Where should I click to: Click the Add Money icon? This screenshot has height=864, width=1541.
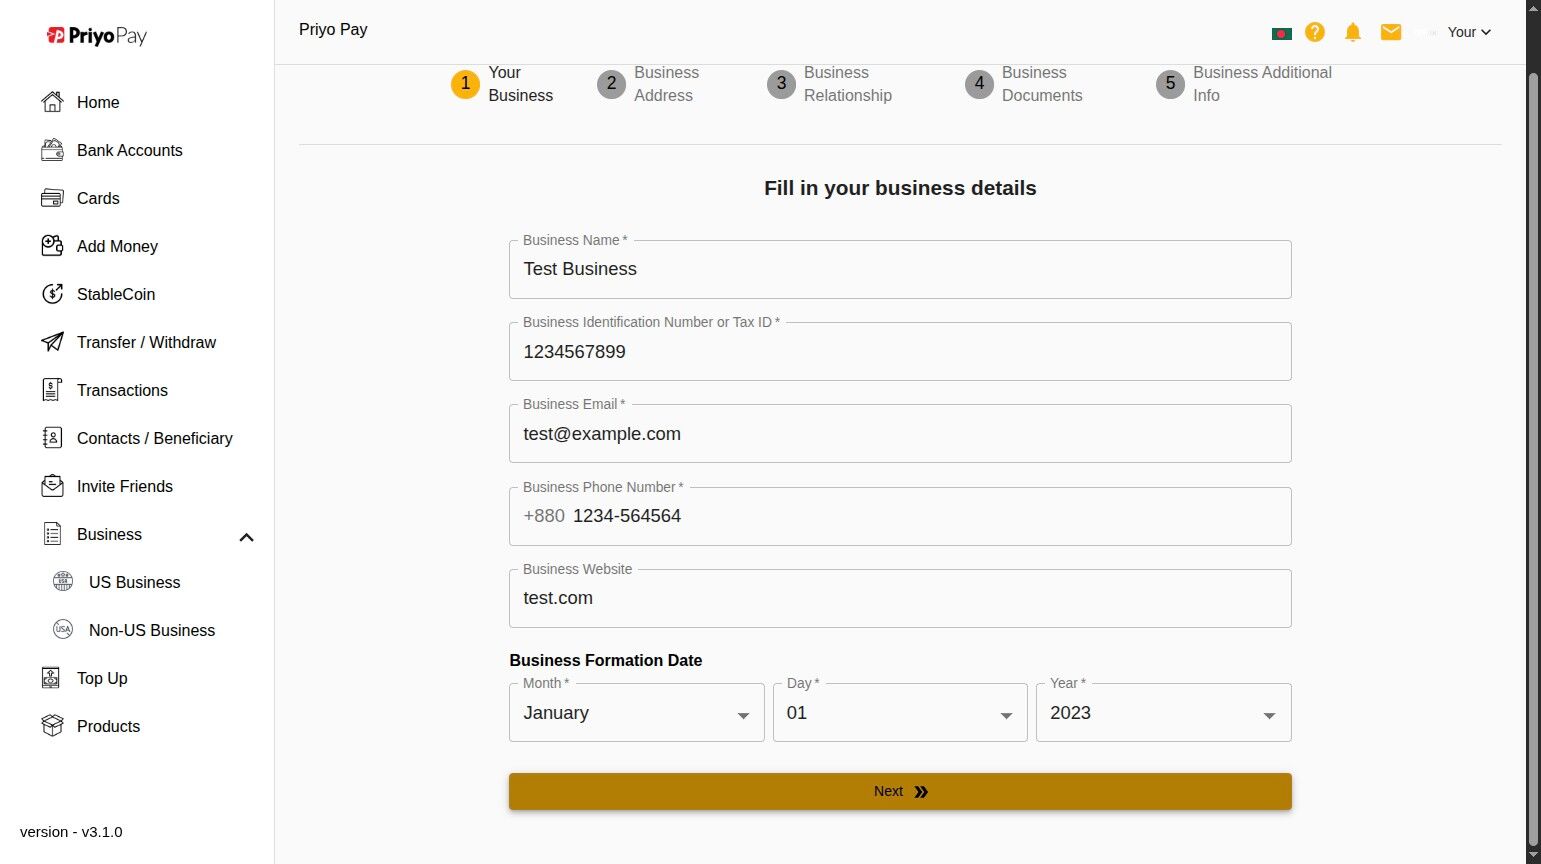pos(52,246)
